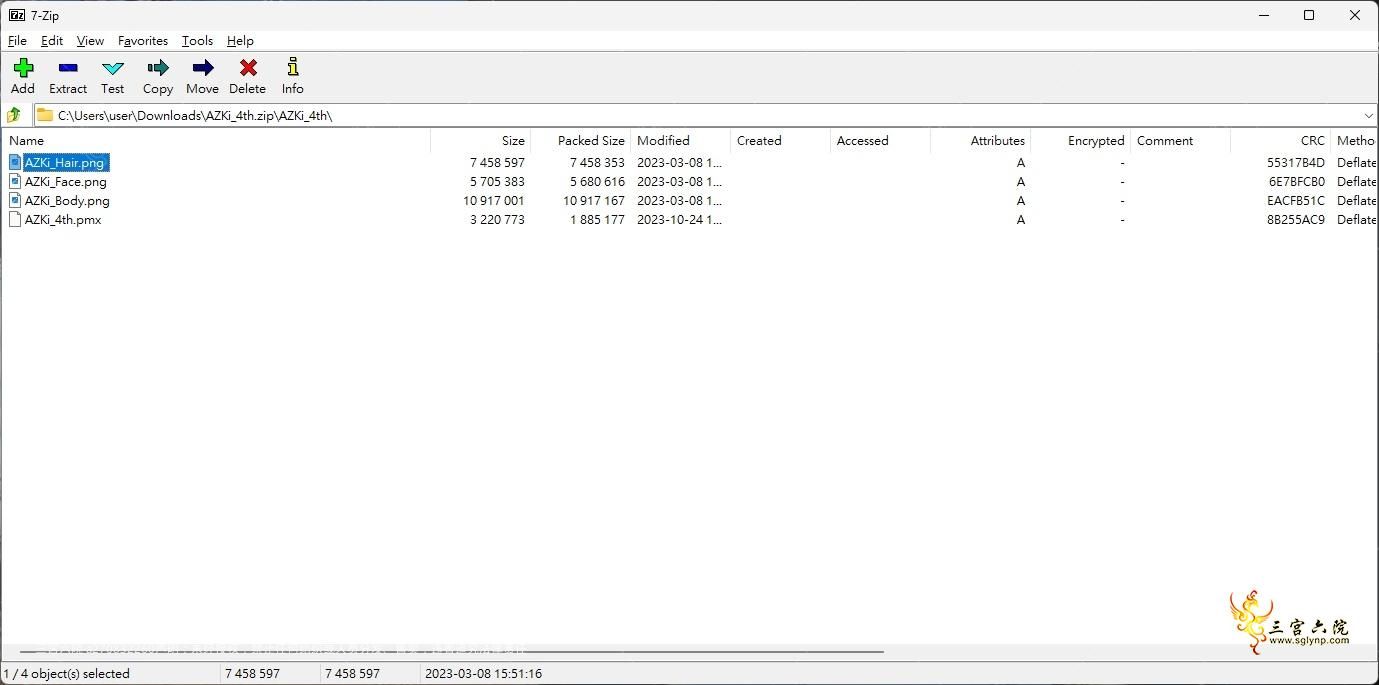Sort by Packed Size column header
The height and width of the screenshot is (685, 1379).
click(580, 141)
